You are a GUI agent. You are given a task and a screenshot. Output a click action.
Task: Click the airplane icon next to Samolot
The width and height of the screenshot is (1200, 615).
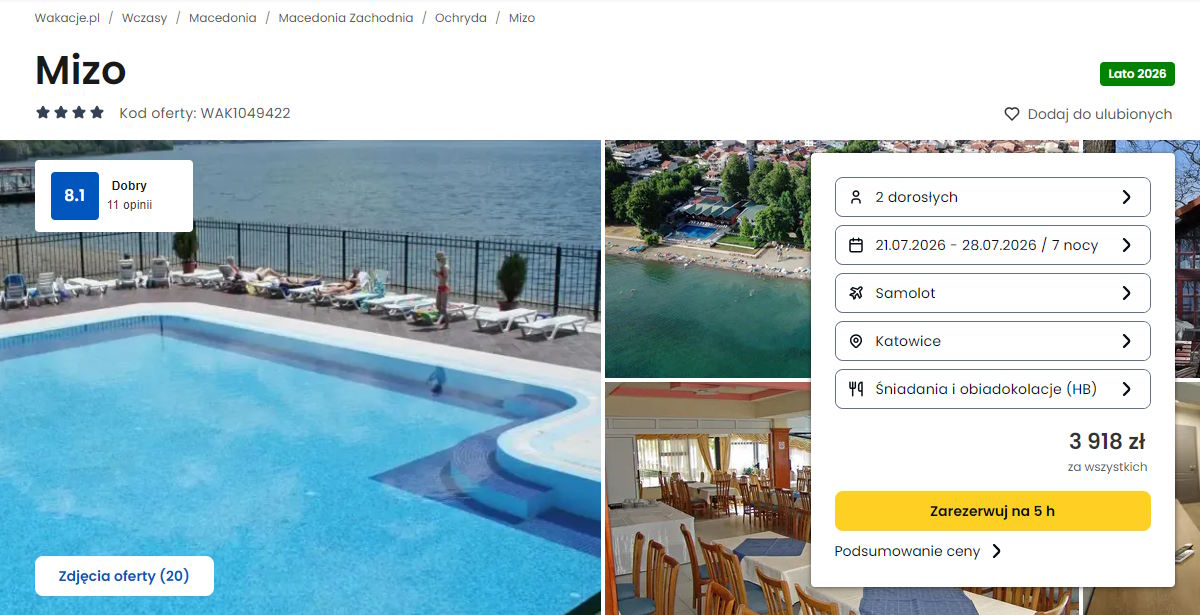coord(855,293)
